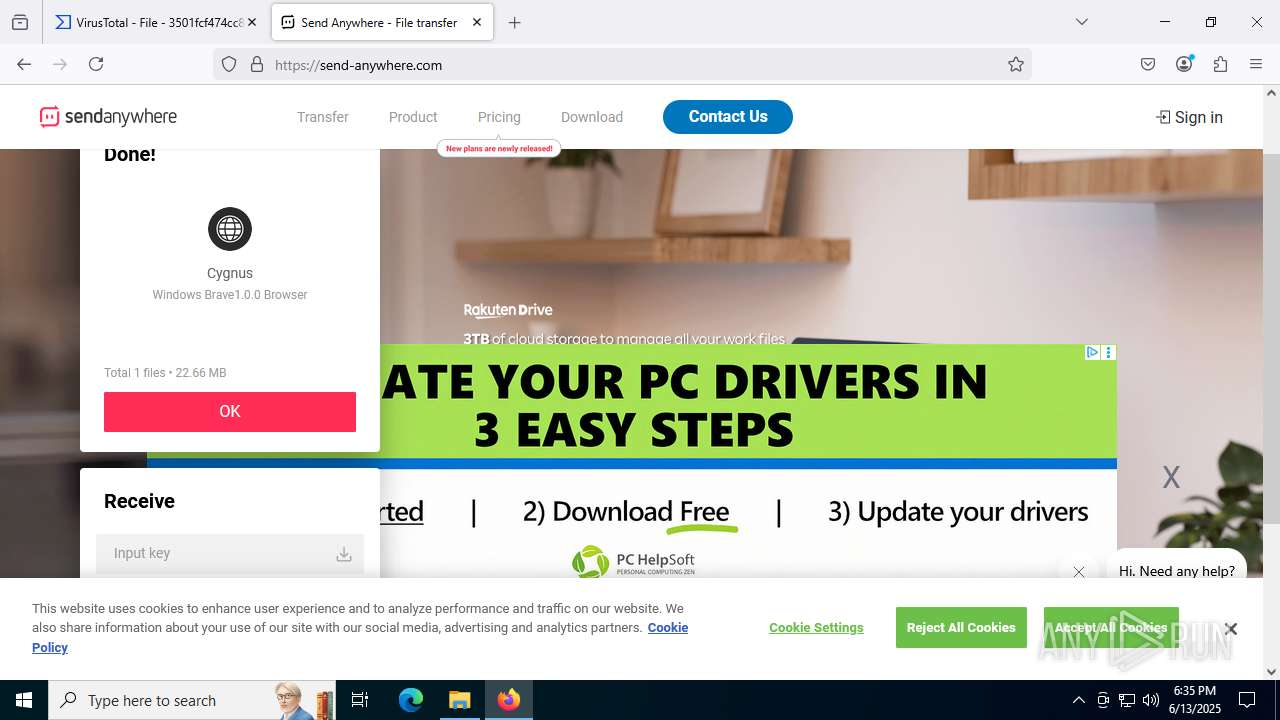Open the Windows Start menu
Image resolution: width=1280 pixels, height=720 pixels.
click(24, 700)
